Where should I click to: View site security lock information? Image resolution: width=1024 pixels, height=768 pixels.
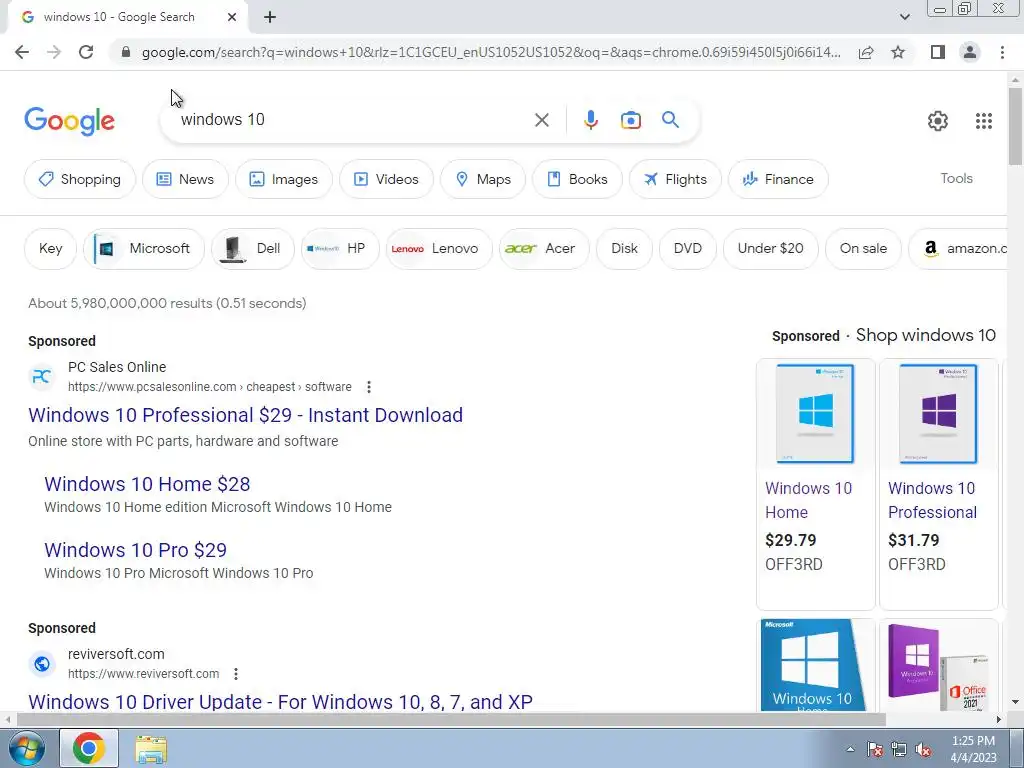(x=126, y=52)
